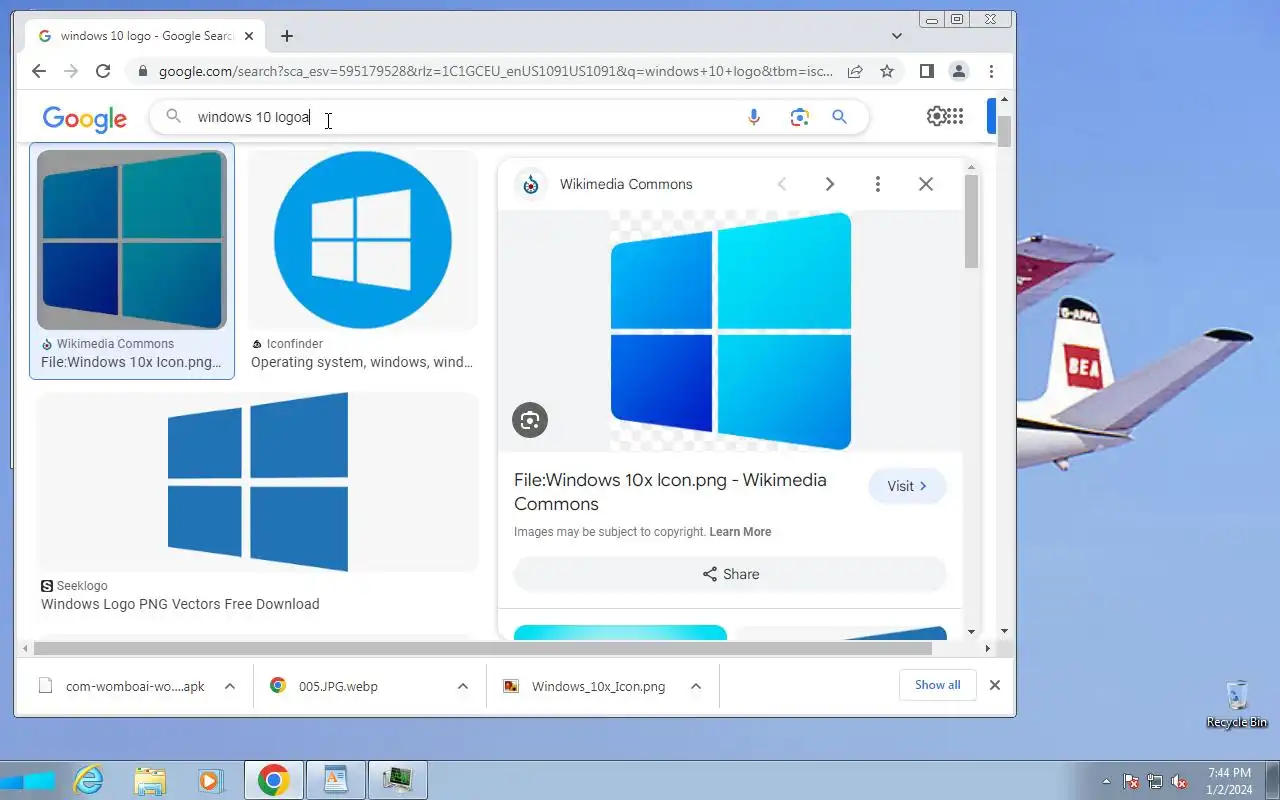Click Wikimedia Commons source in preview header
Image resolution: width=1280 pixels, height=800 pixels.
coord(626,184)
